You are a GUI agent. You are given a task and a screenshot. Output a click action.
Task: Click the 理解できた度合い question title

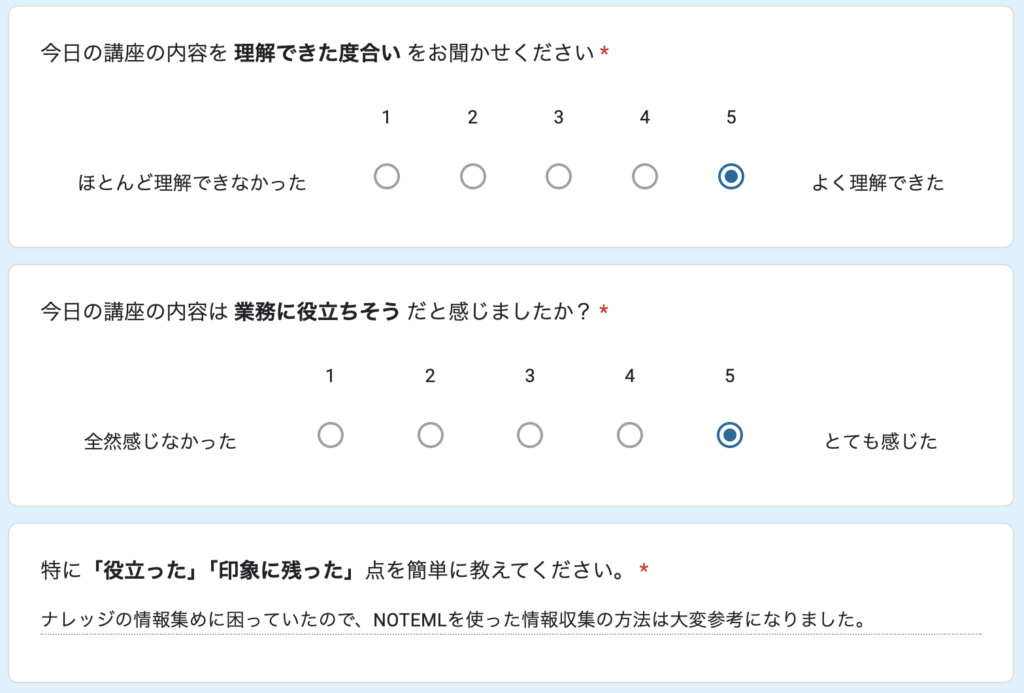[320, 53]
